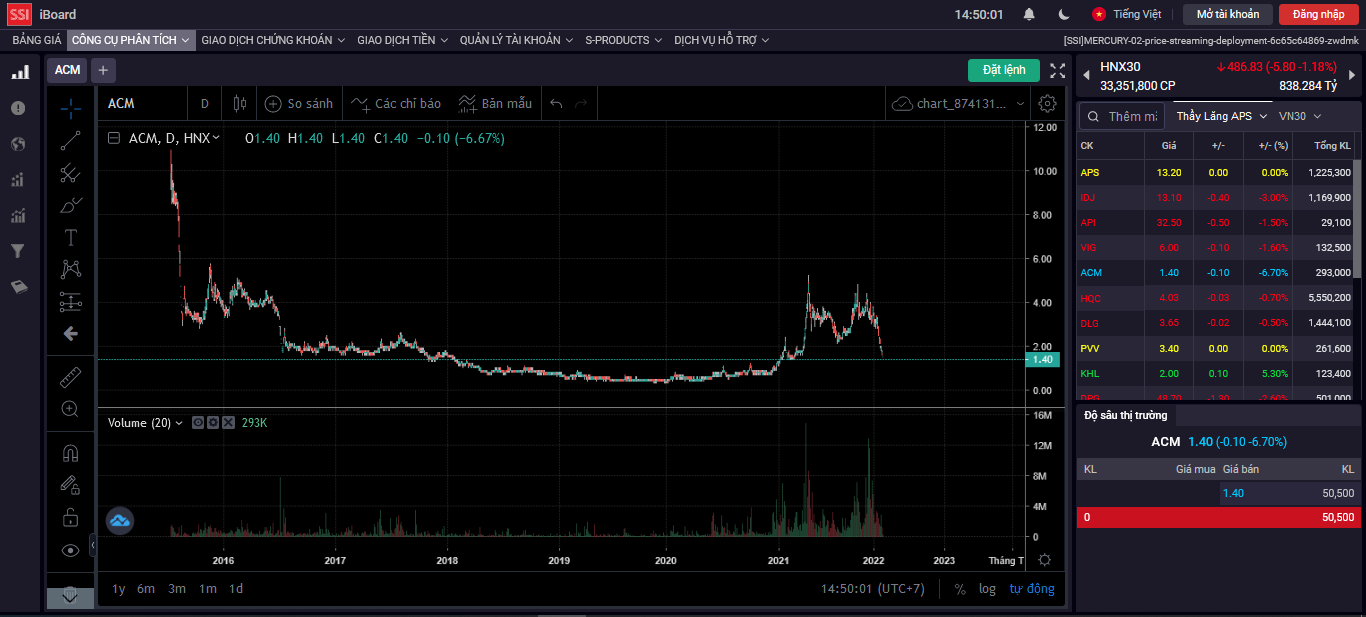Open the candlestick chart style selector

(x=239, y=103)
